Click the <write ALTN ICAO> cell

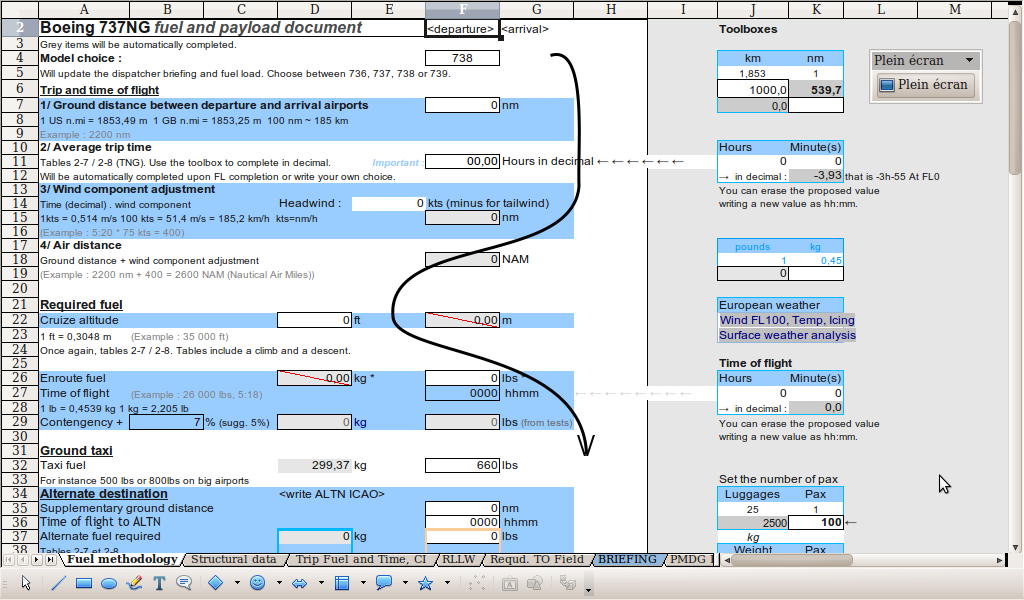[332, 494]
